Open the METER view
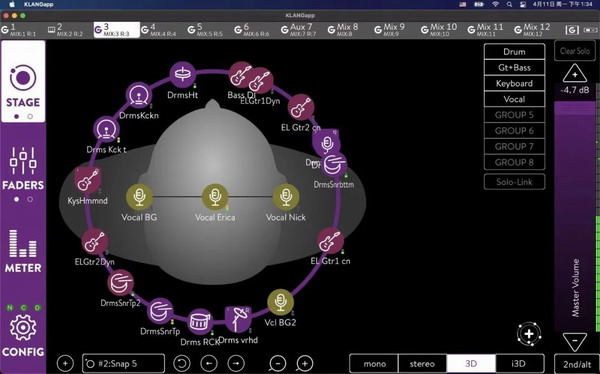Viewport: 600px width, 374px height. point(23,251)
